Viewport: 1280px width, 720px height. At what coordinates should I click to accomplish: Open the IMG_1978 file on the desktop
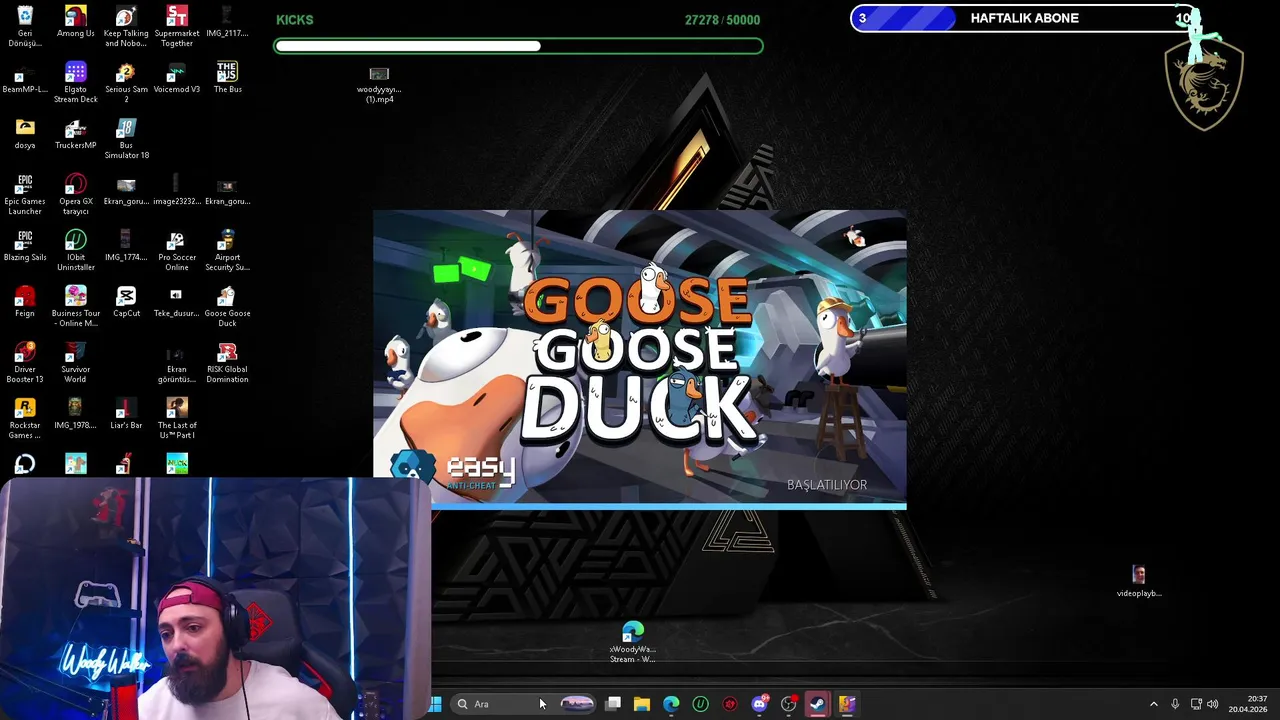pyautogui.click(x=75, y=414)
